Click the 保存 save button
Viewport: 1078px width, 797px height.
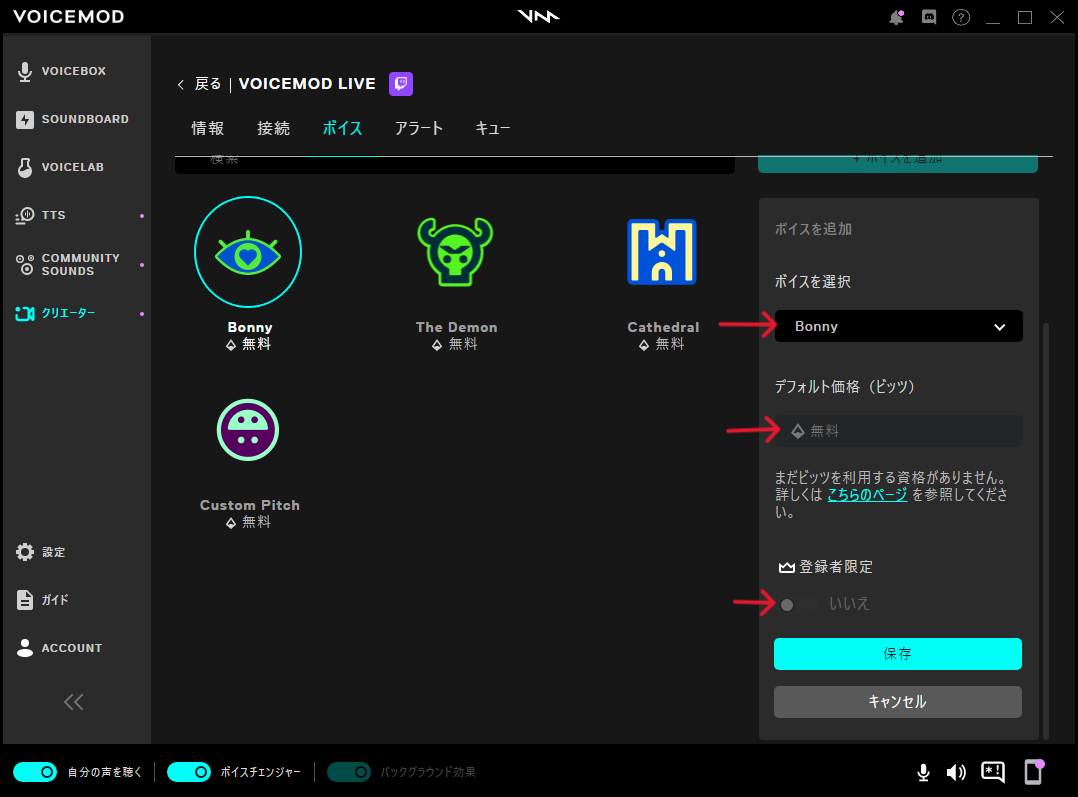coord(898,654)
